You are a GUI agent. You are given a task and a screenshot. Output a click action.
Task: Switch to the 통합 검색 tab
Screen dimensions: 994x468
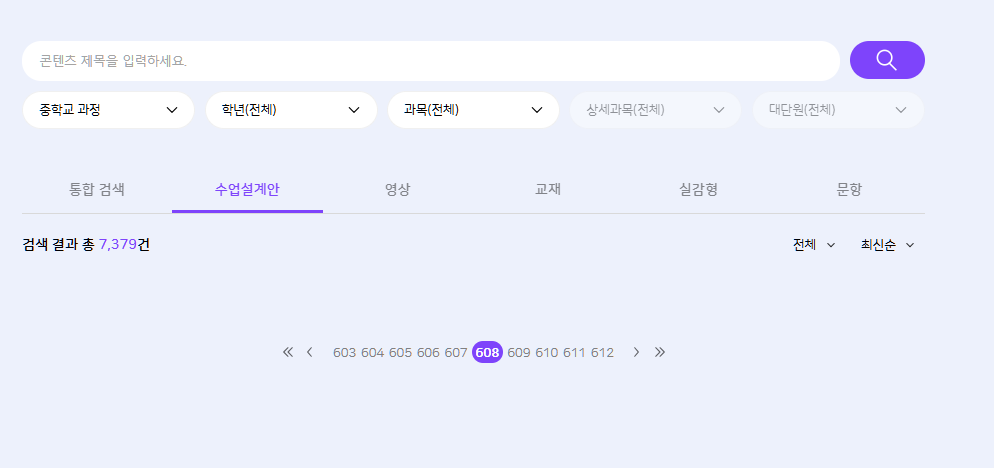tap(97, 189)
